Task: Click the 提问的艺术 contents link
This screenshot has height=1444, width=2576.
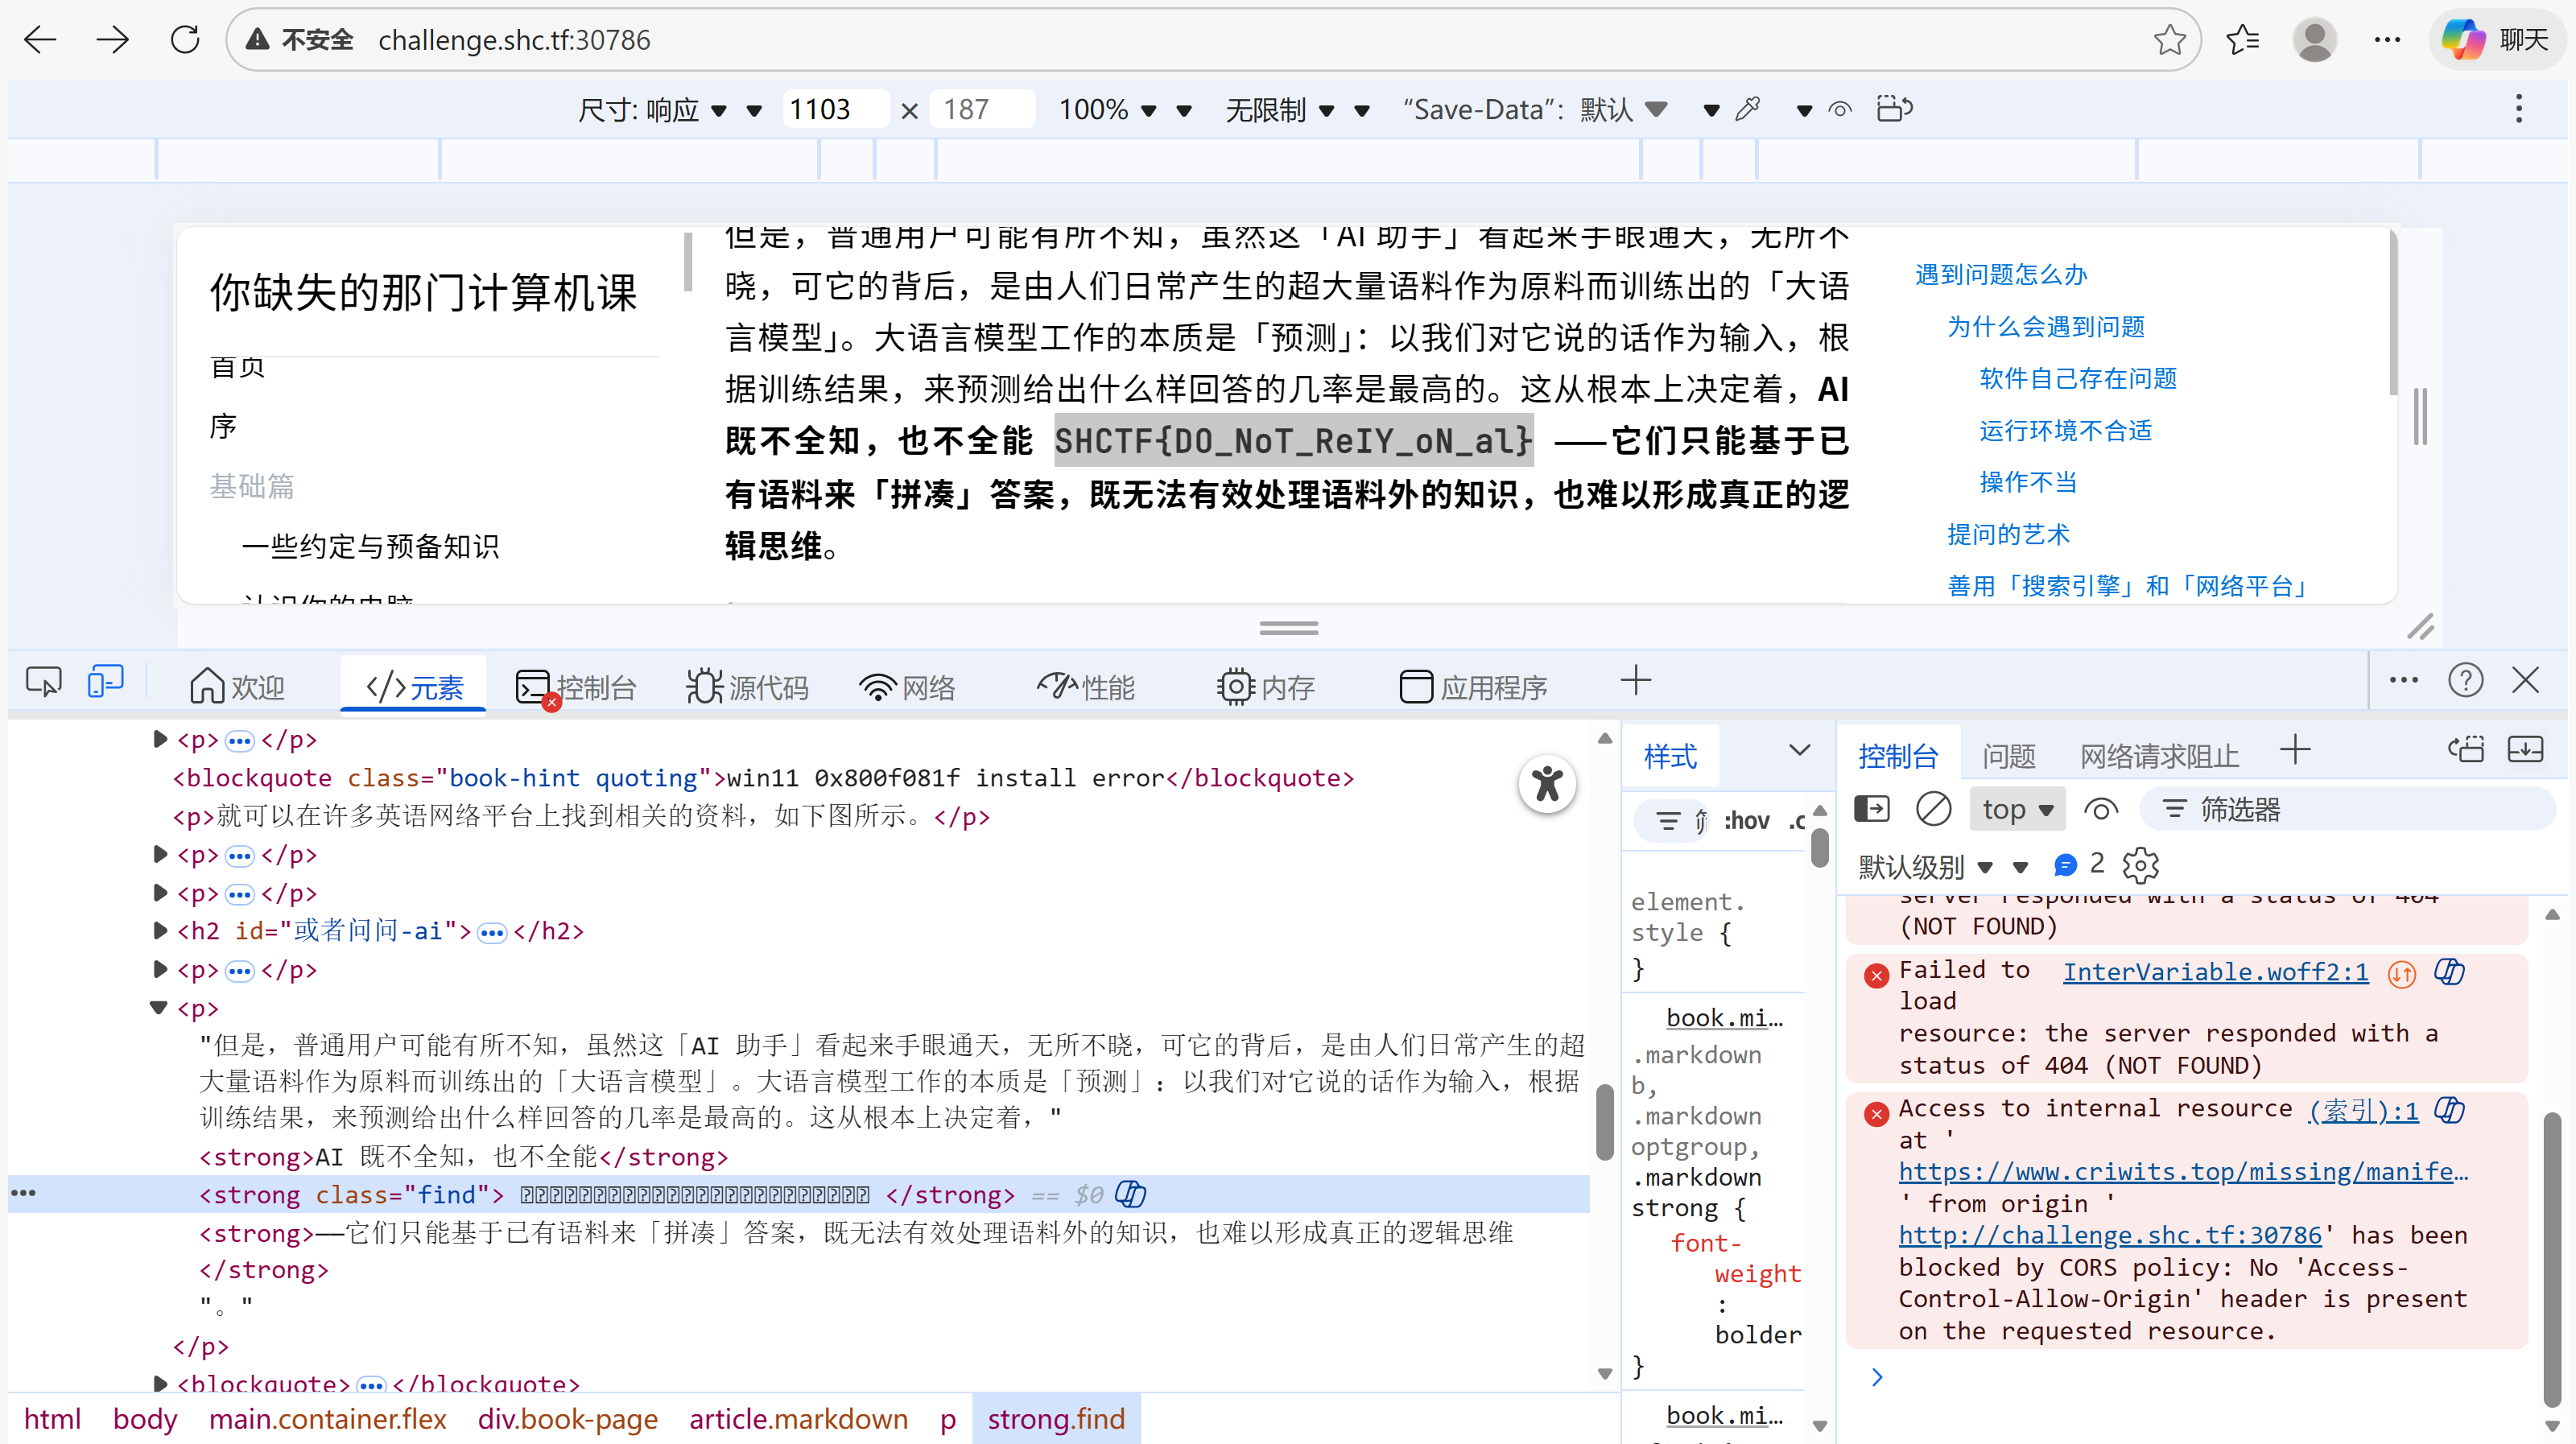Action: click(2008, 534)
